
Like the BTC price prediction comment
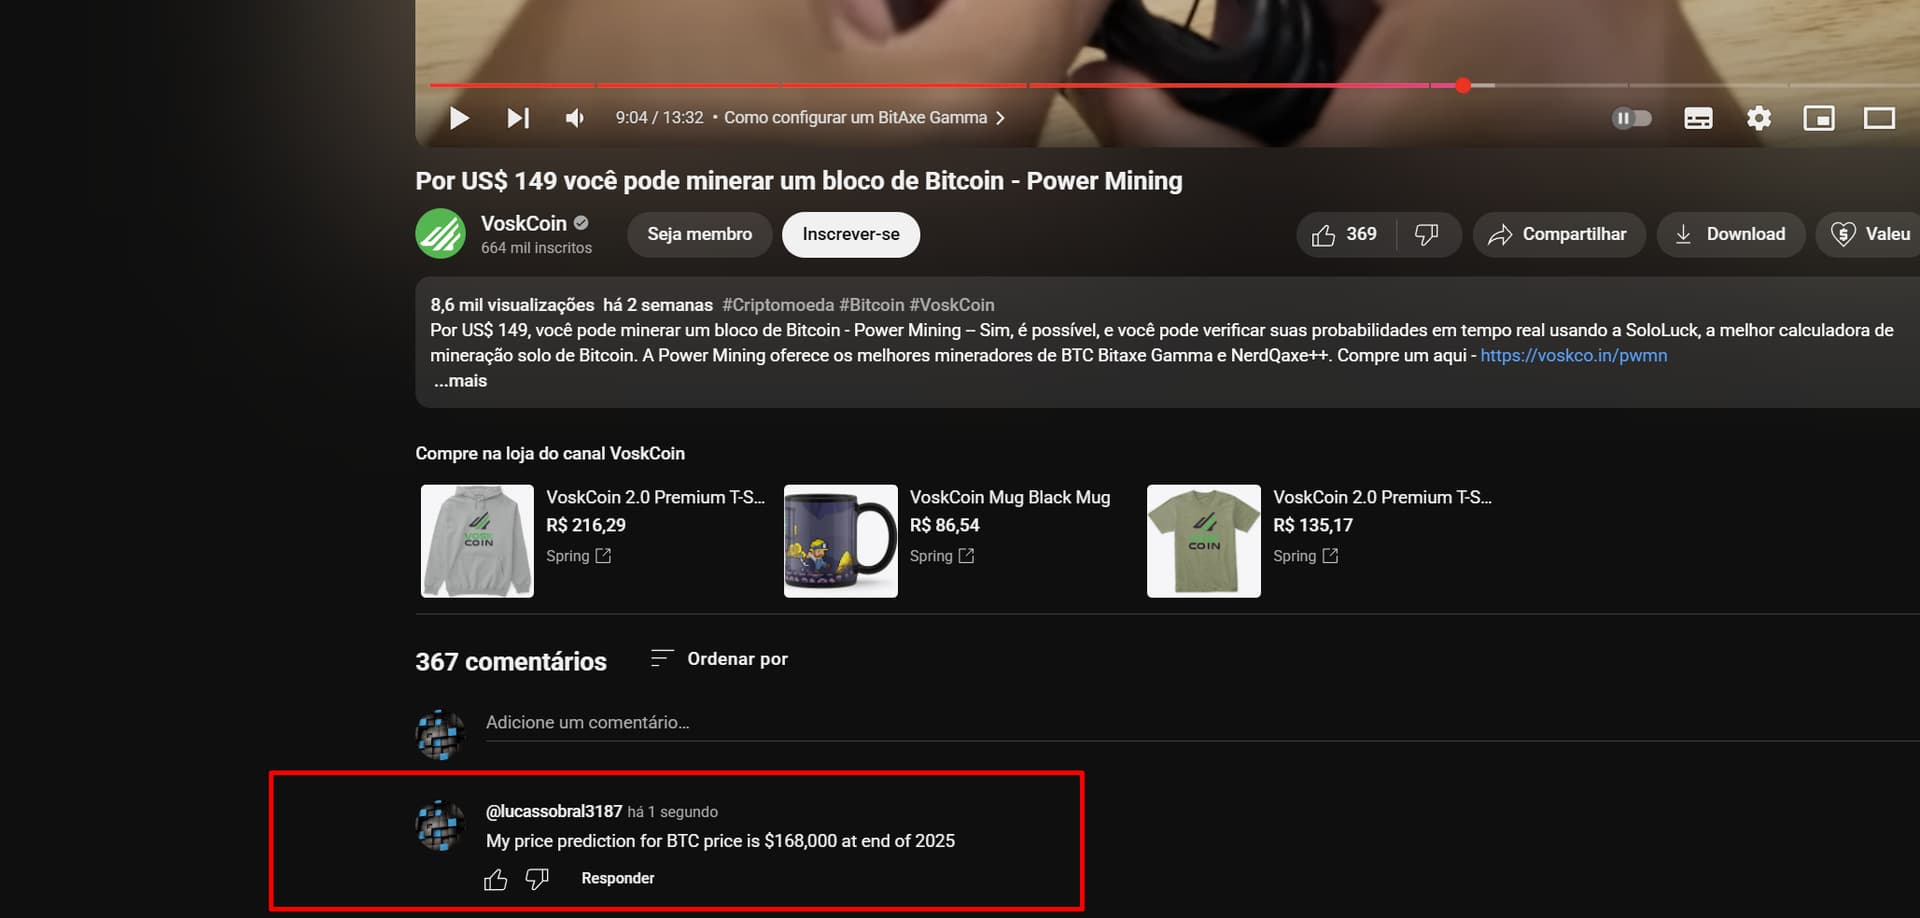coord(496,879)
